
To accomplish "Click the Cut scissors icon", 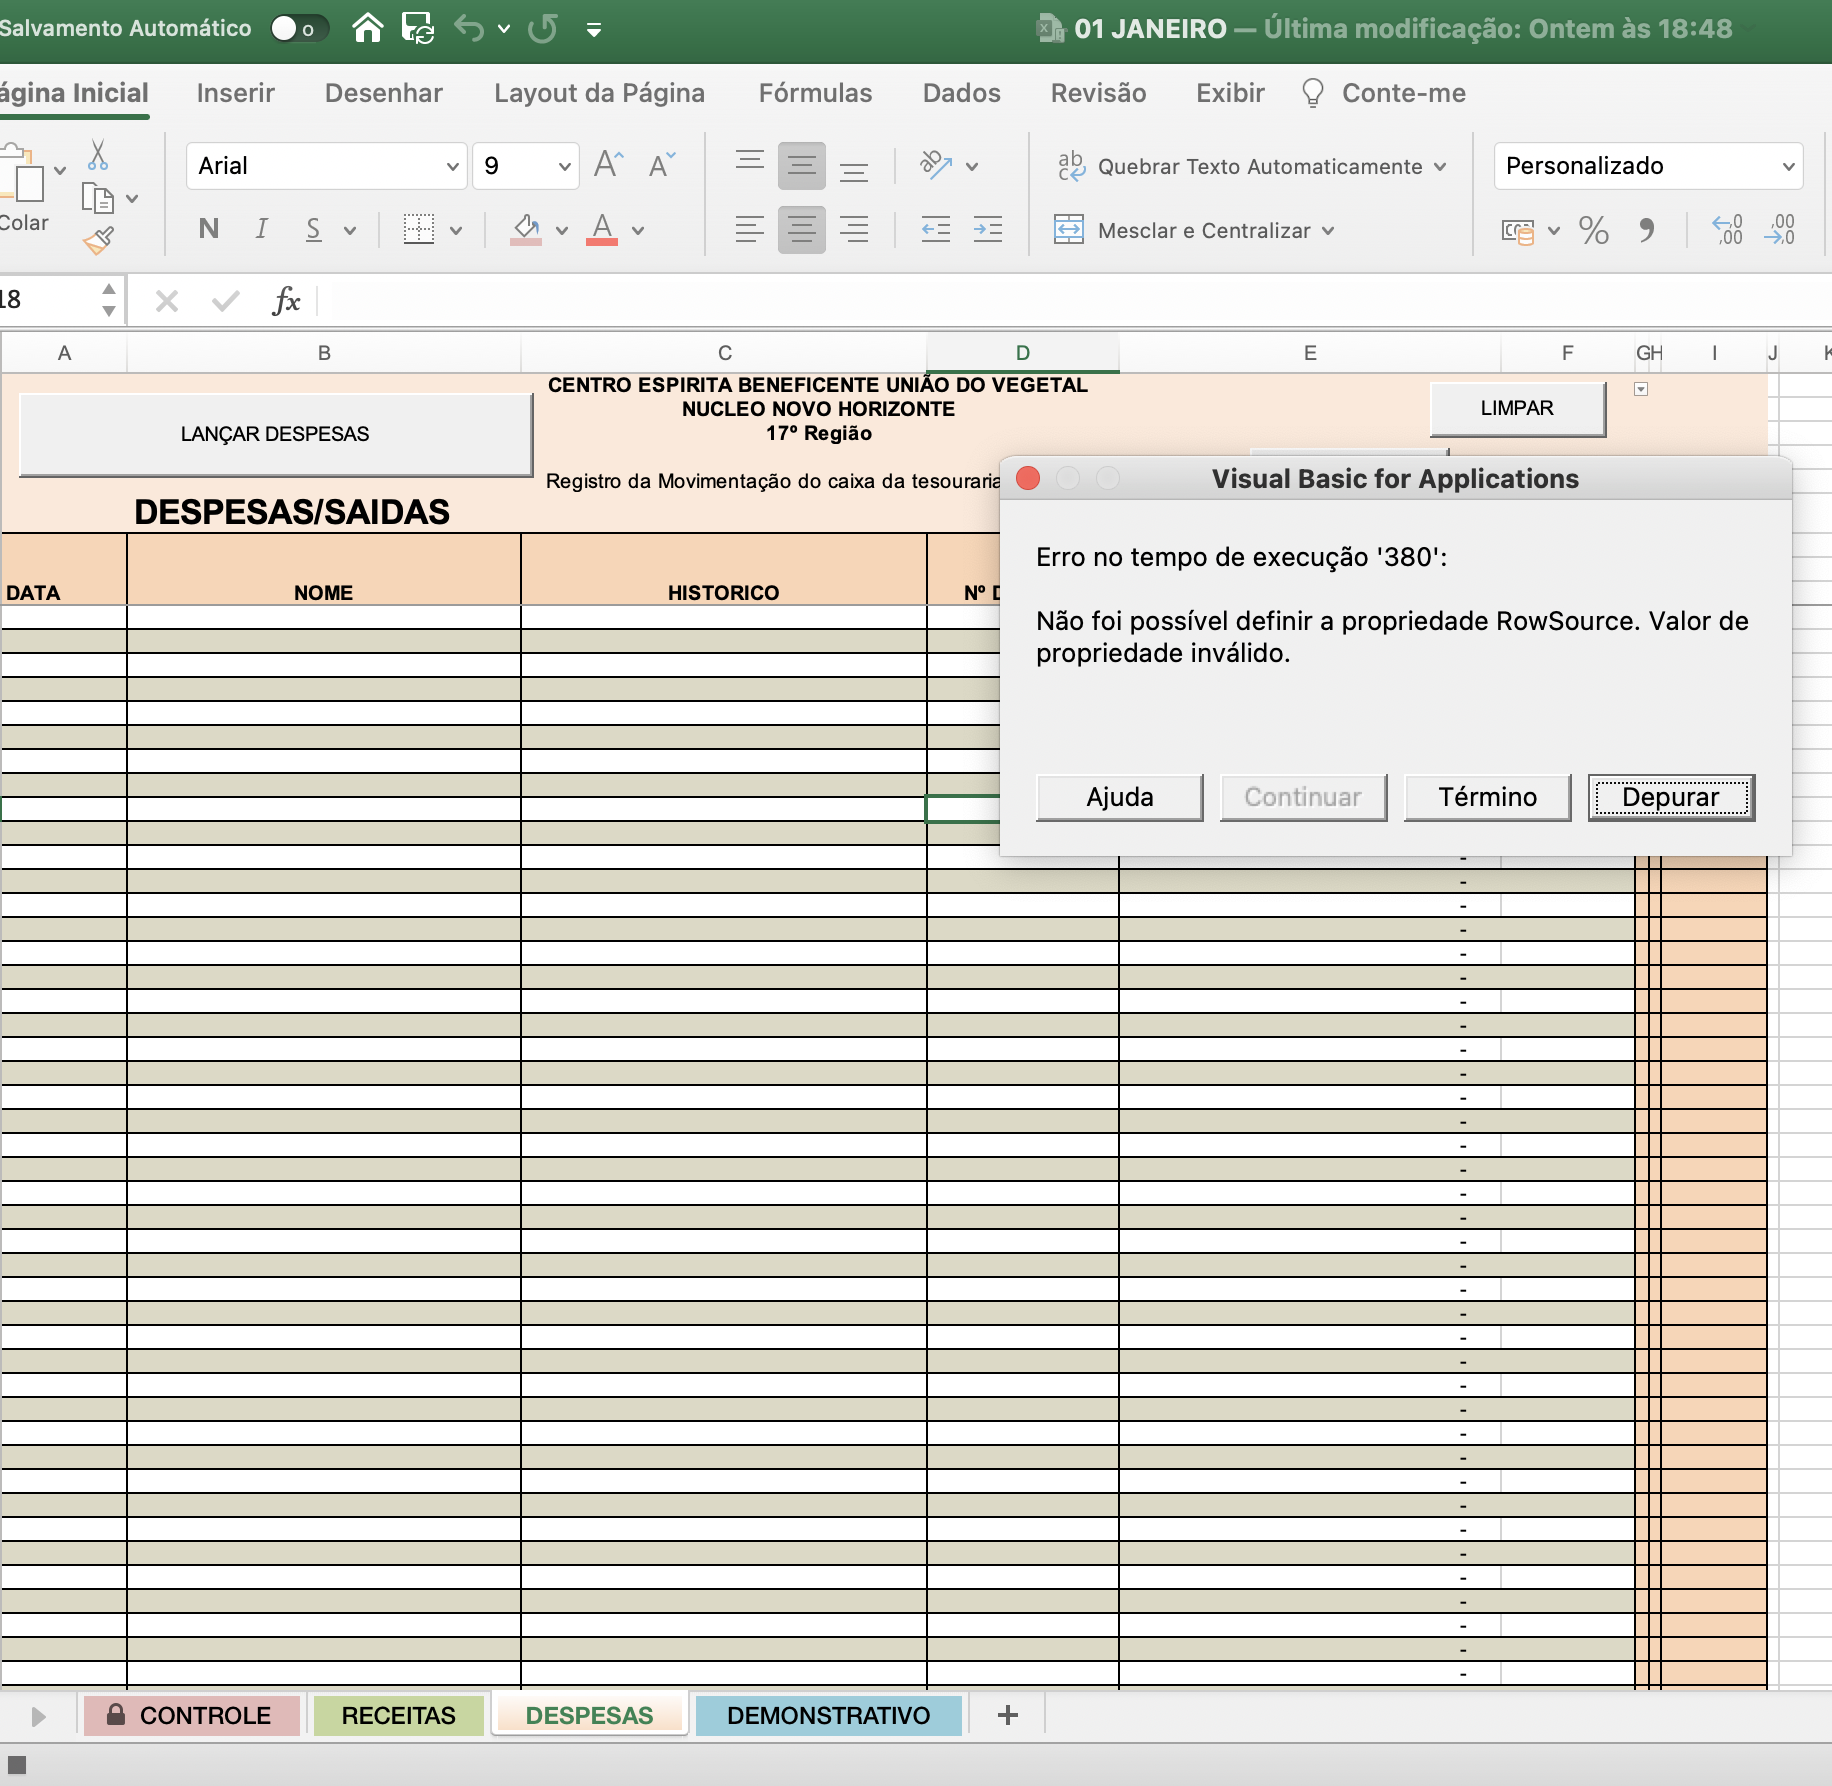I will (x=98, y=155).
